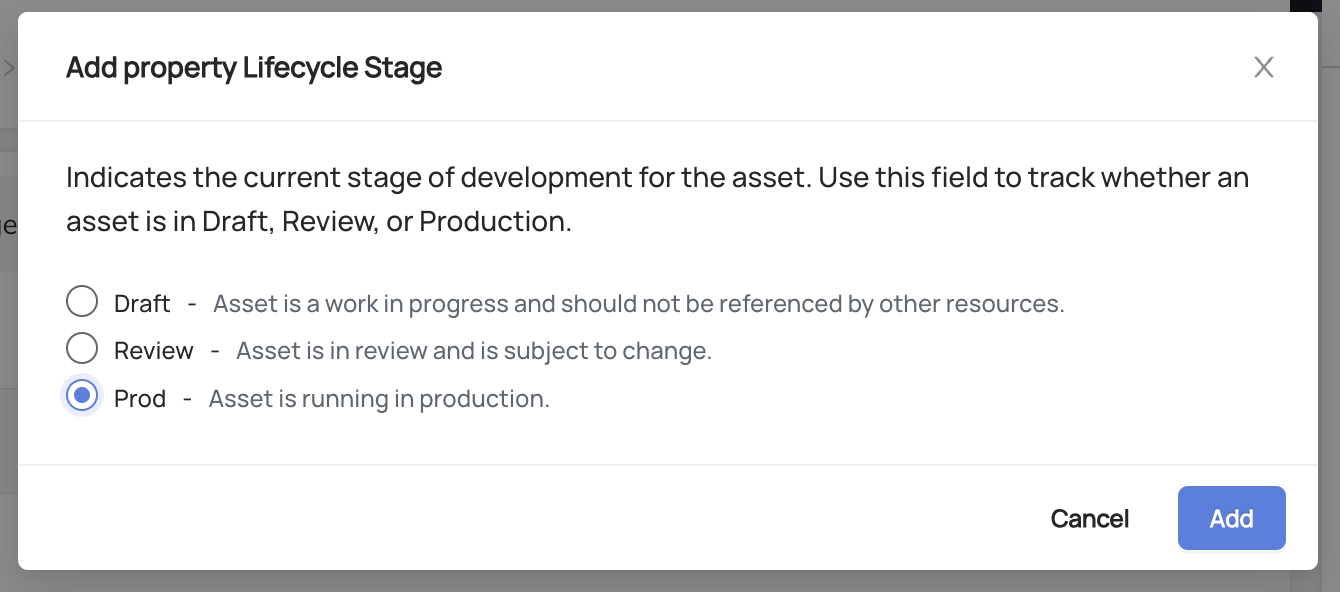
Task: Click the Review option label
Action: (153, 351)
